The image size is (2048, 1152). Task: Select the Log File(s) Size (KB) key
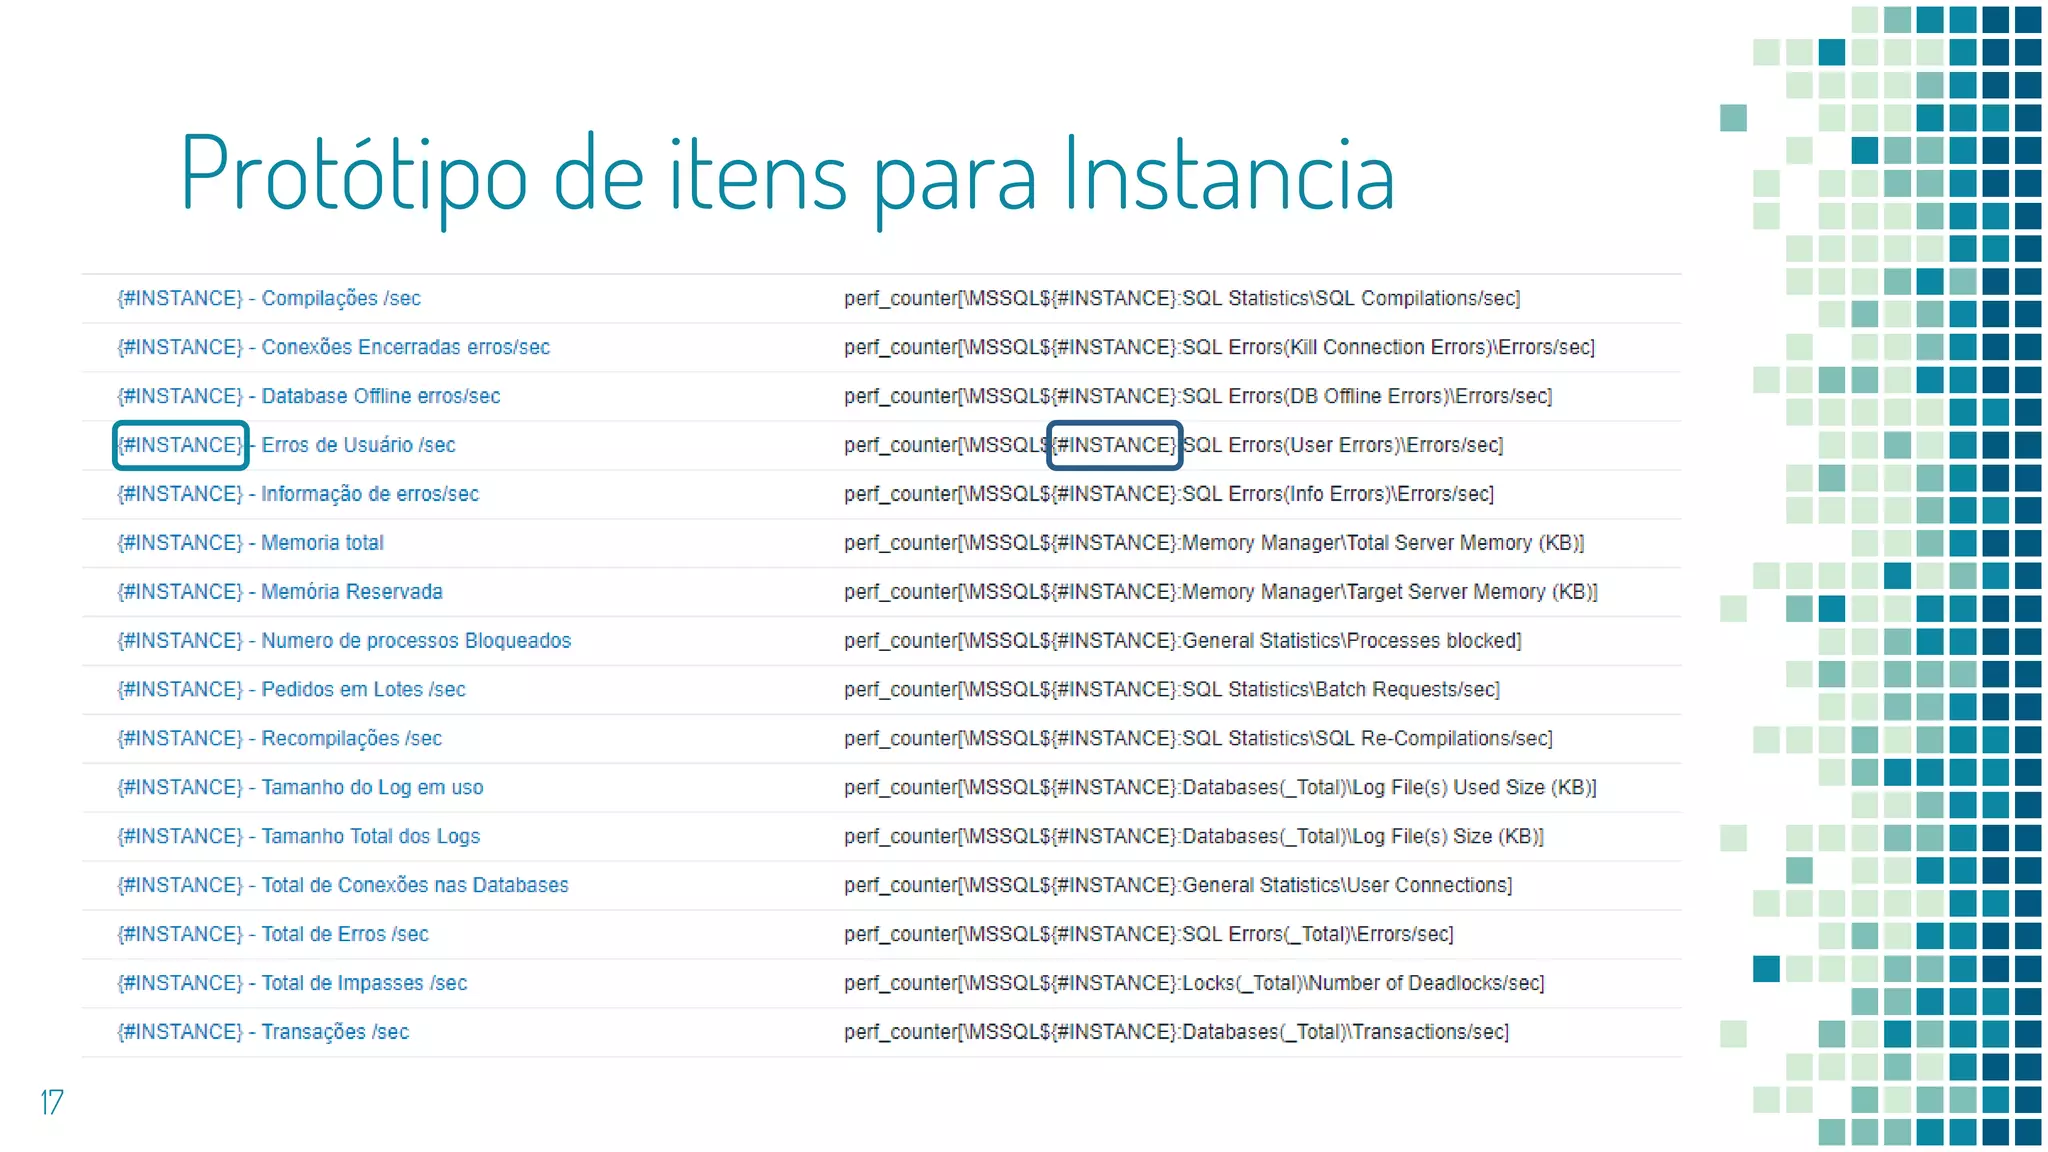[x=1194, y=837]
